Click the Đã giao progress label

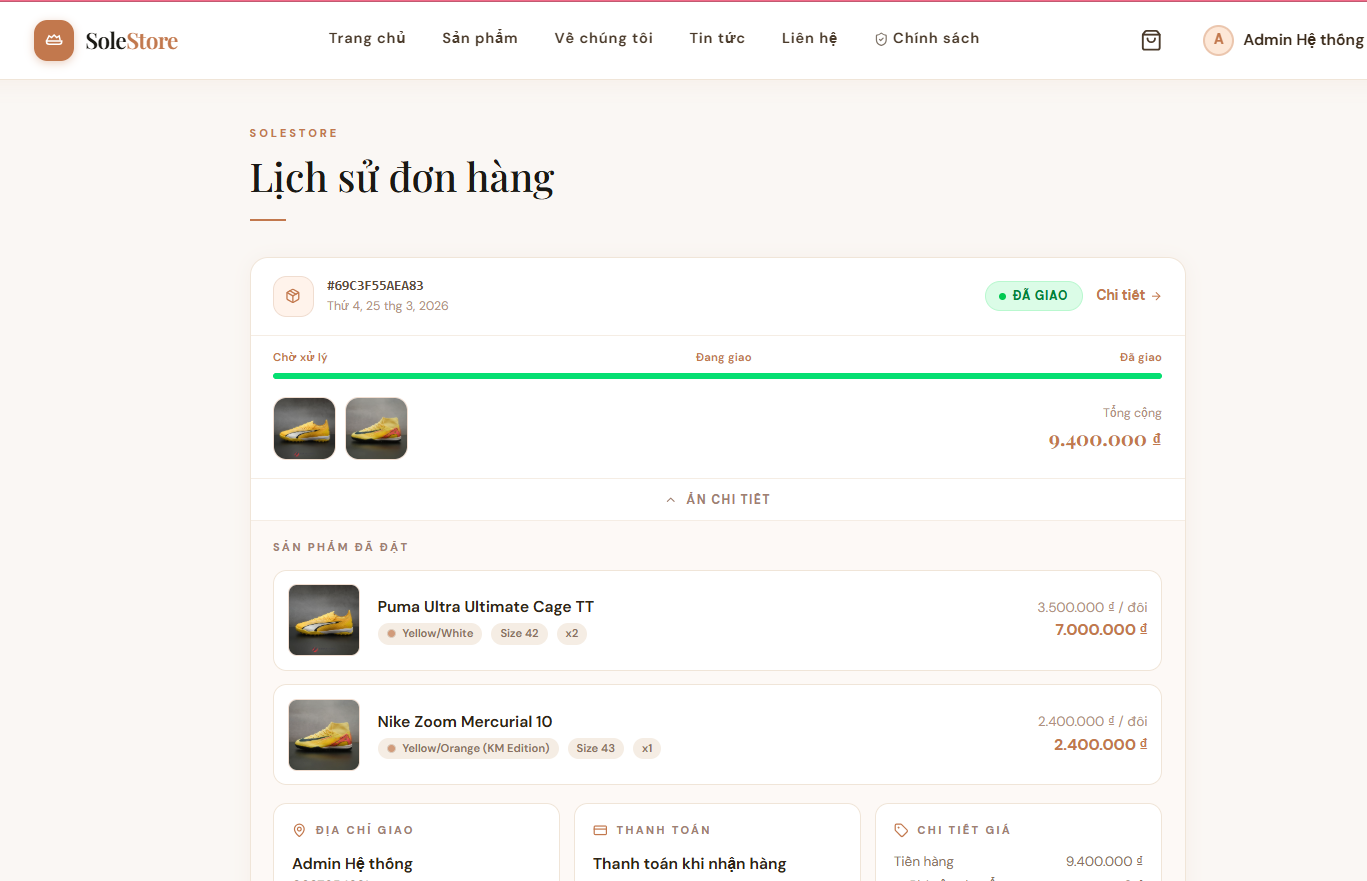click(x=1141, y=357)
